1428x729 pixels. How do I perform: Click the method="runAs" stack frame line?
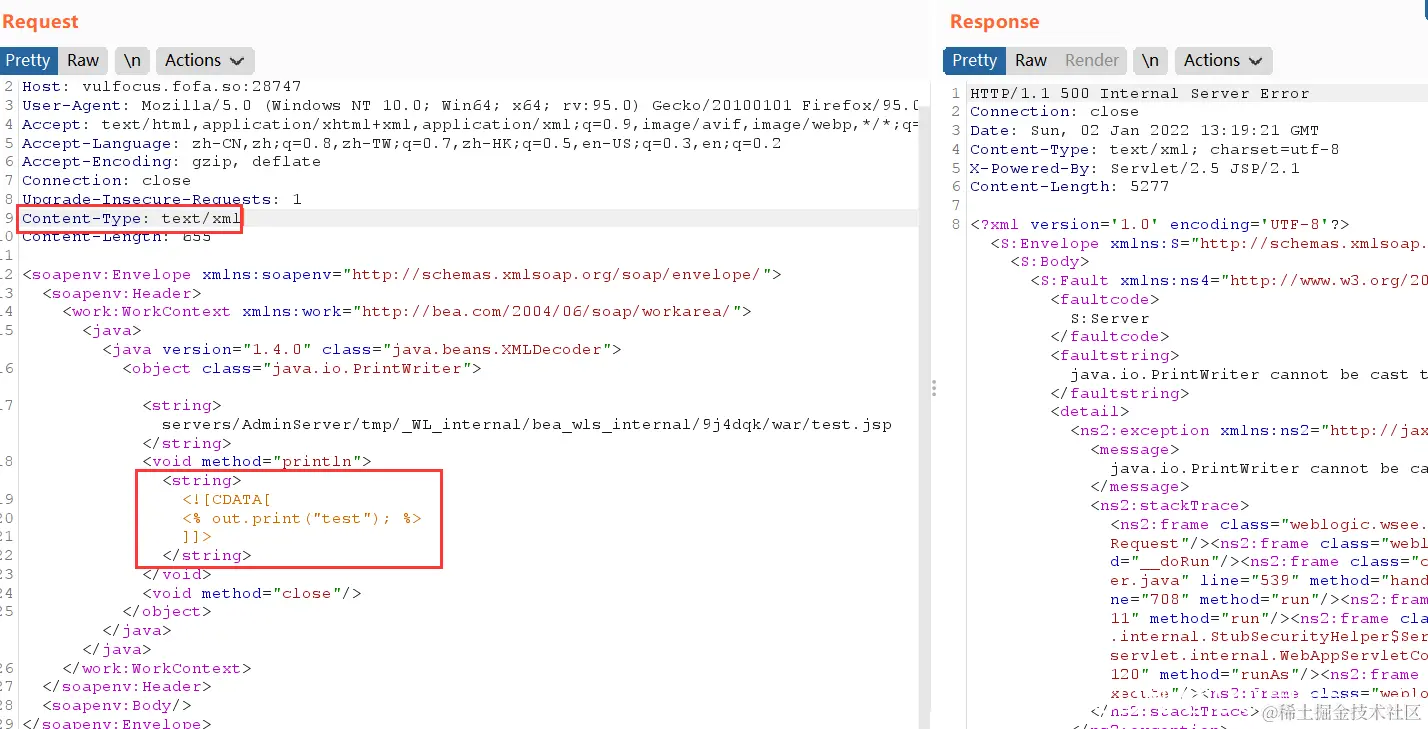coord(1269,674)
